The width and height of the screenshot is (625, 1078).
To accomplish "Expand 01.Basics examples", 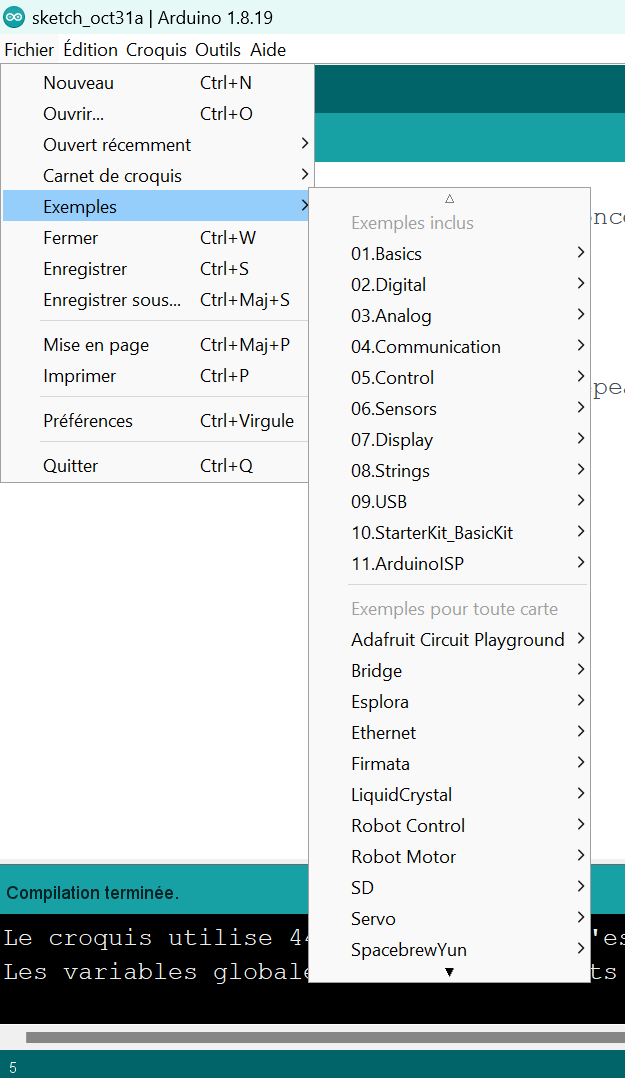I will click(450, 254).
